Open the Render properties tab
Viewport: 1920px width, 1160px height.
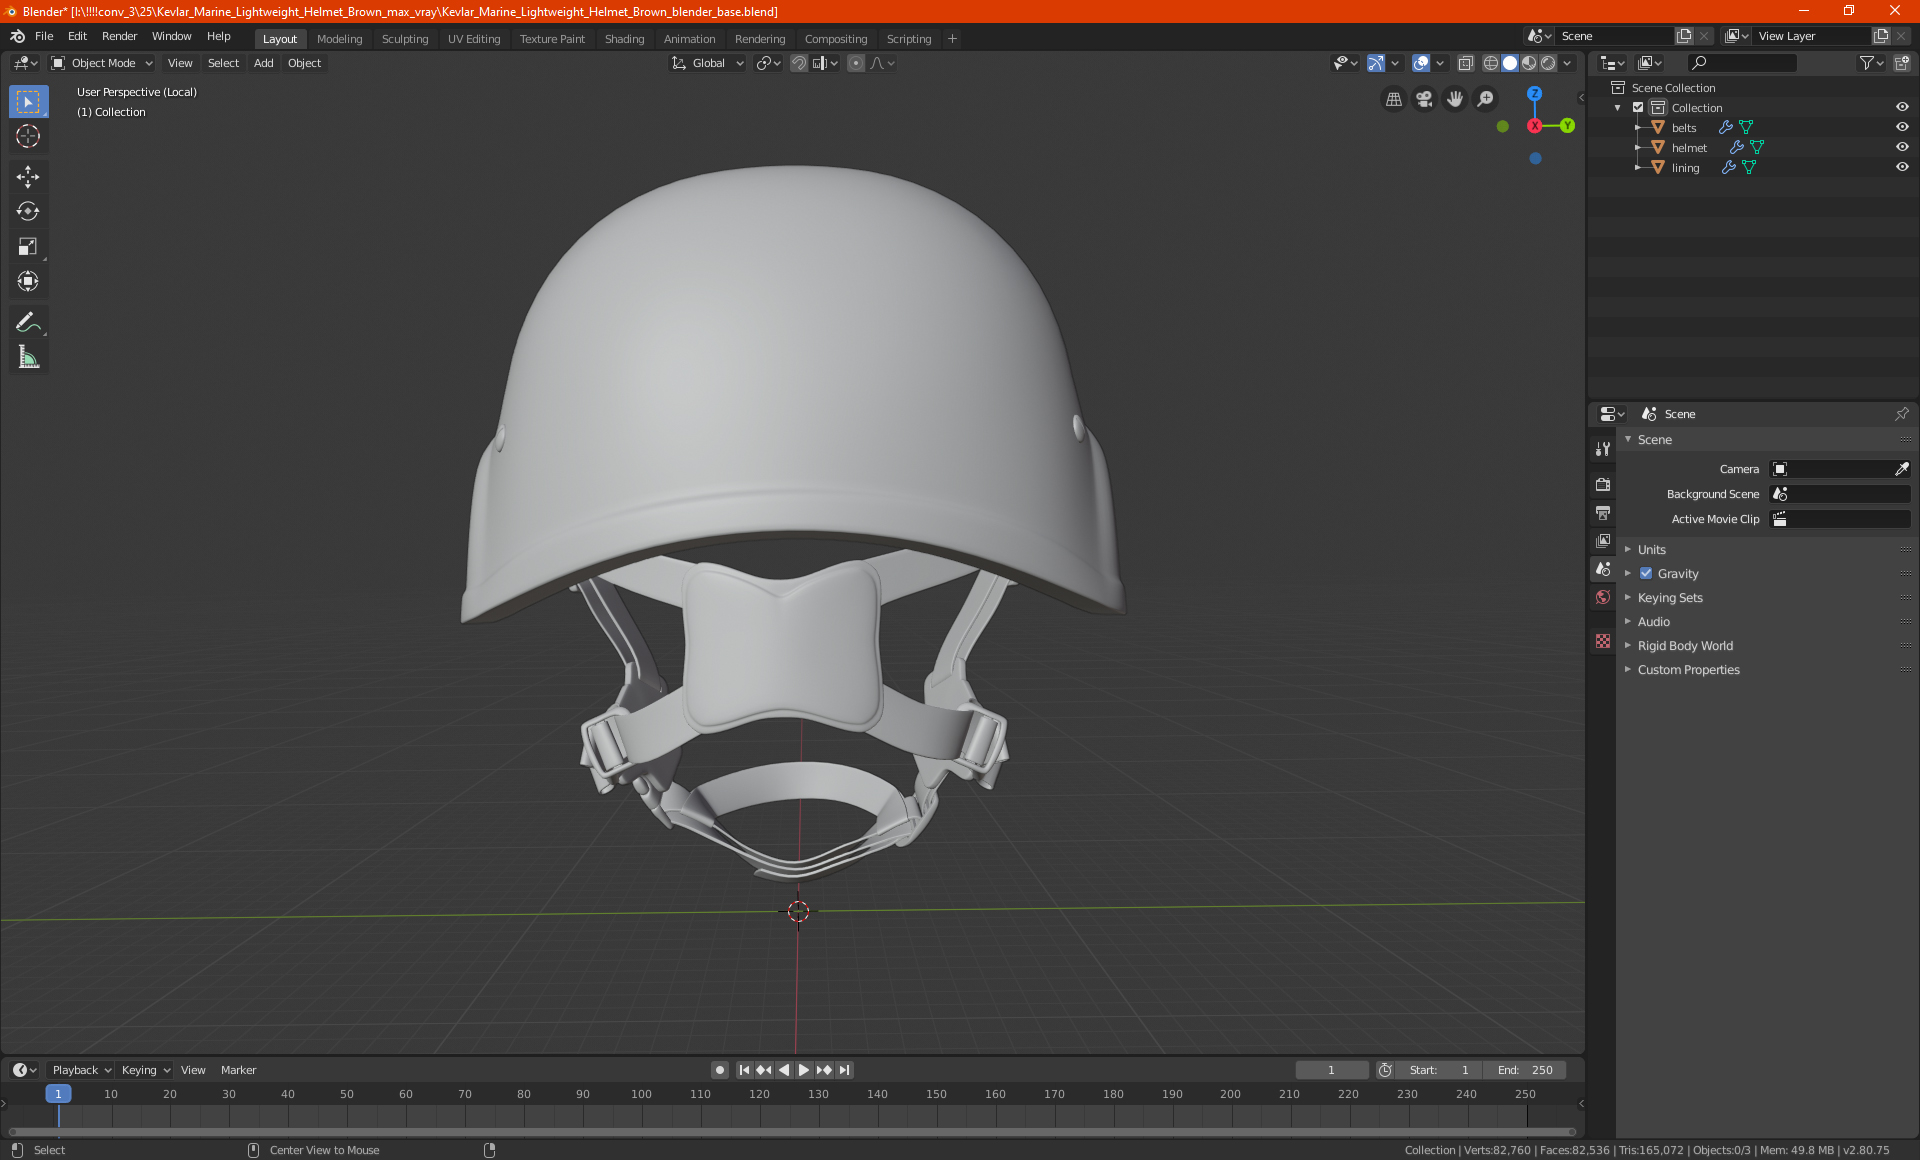[x=1603, y=485]
